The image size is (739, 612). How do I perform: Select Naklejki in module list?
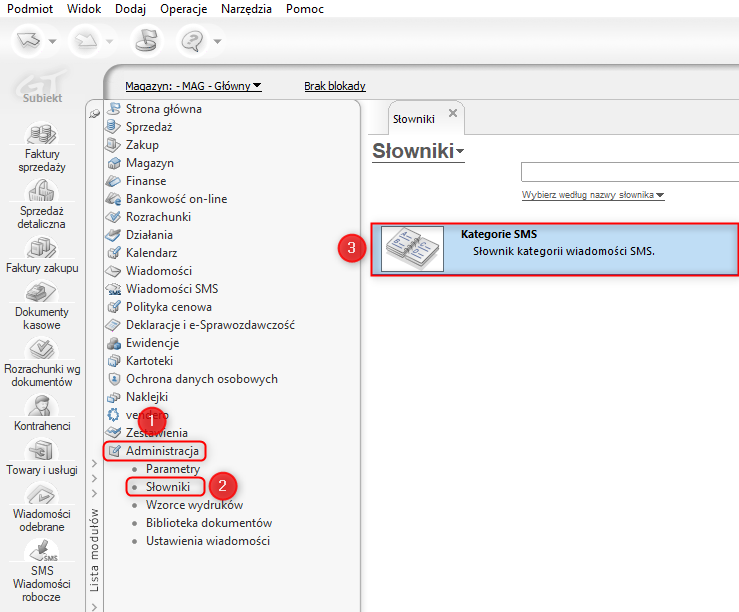pos(147,397)
